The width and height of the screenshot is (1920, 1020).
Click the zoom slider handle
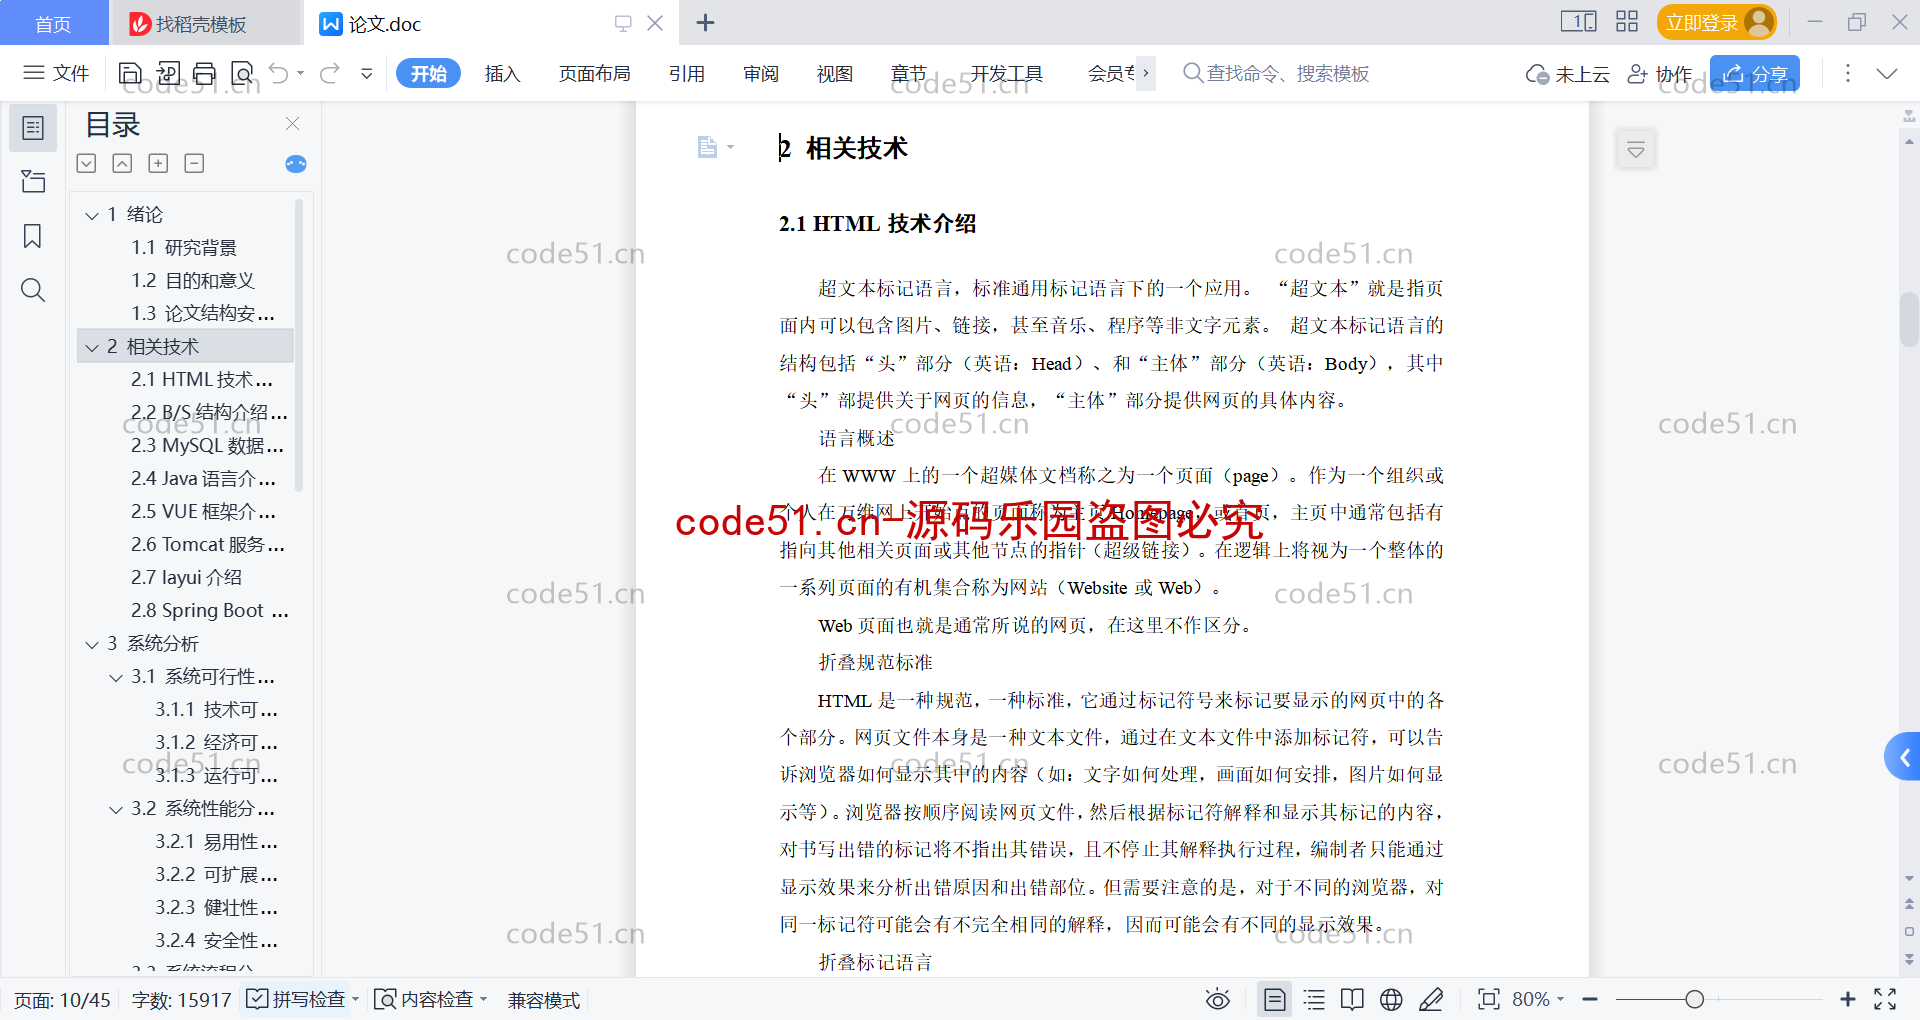click(x=1694, y=999)
